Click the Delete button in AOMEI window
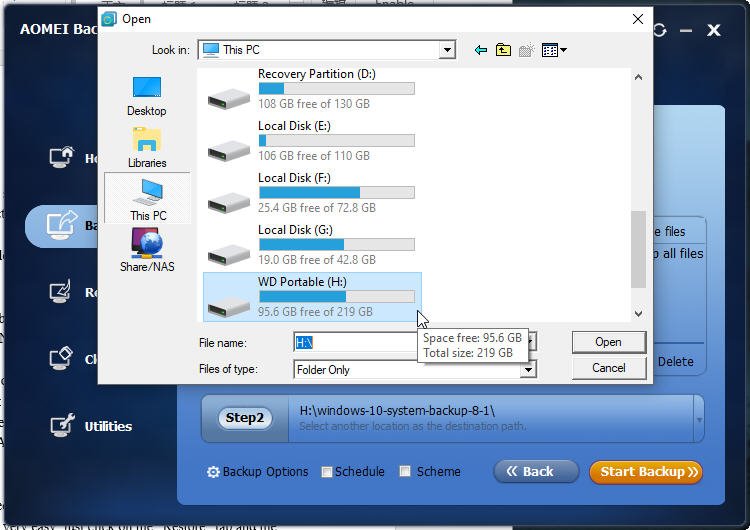This screenshot has width=750, height=530. click(675, 362)
